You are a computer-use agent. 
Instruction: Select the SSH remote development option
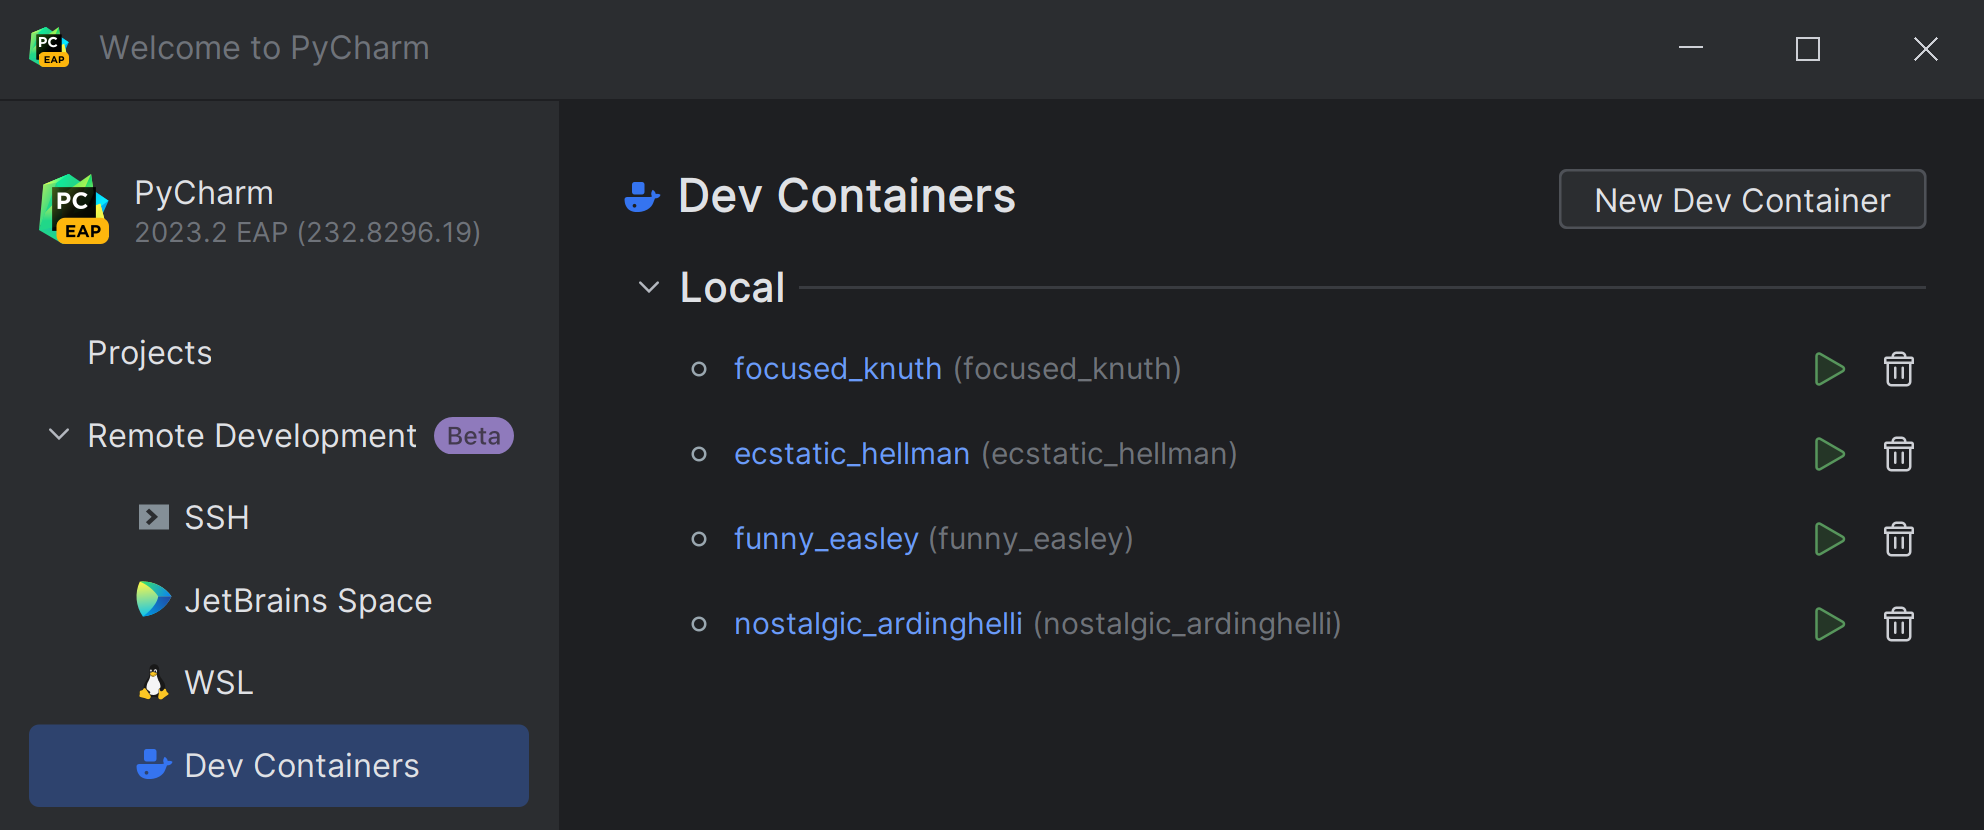[x=217, y=517]
